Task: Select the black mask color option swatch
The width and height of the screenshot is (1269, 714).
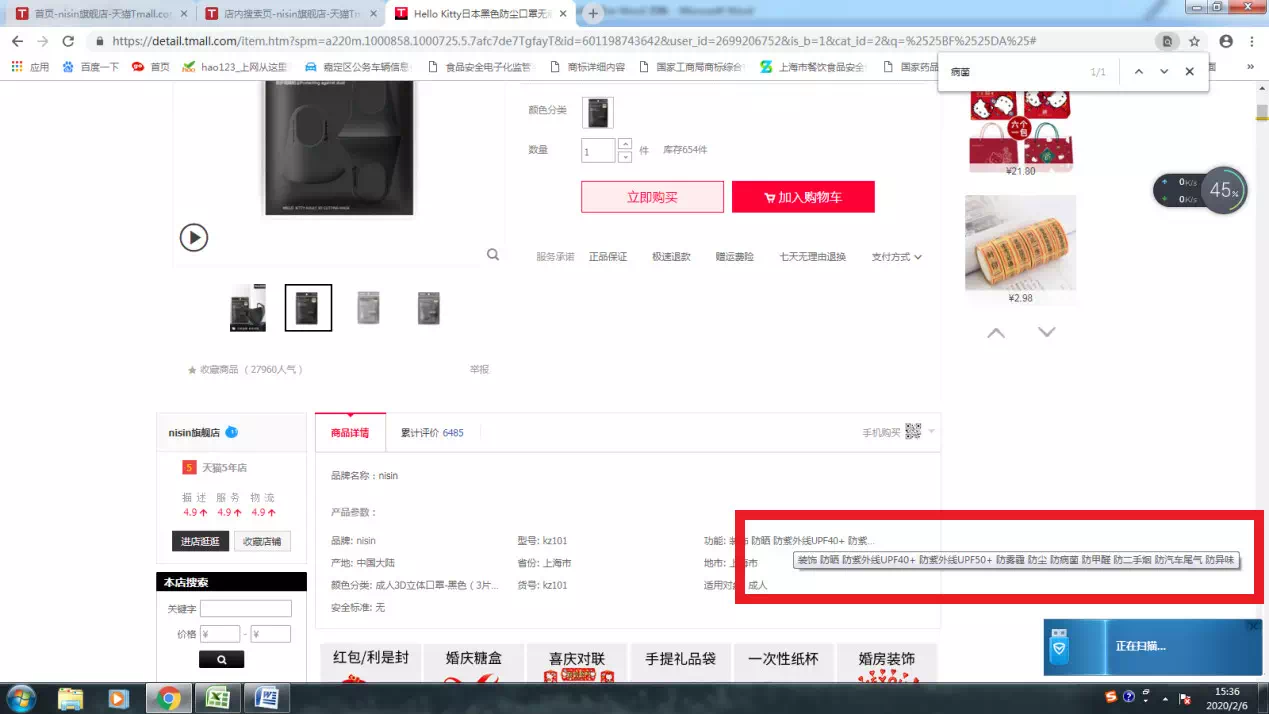Action: [598, 112]
